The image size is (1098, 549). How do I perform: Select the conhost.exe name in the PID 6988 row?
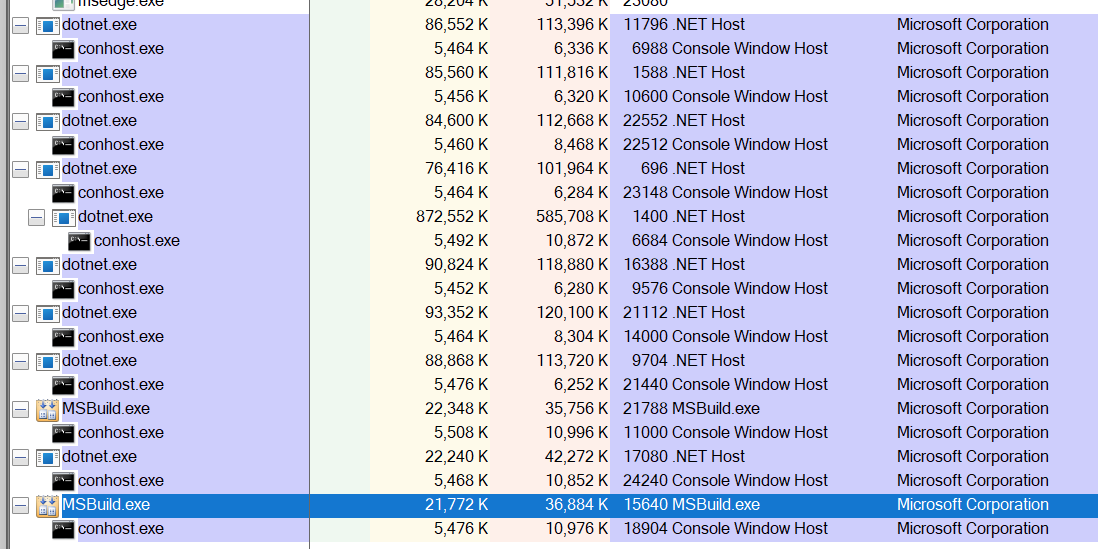[121, 49]
